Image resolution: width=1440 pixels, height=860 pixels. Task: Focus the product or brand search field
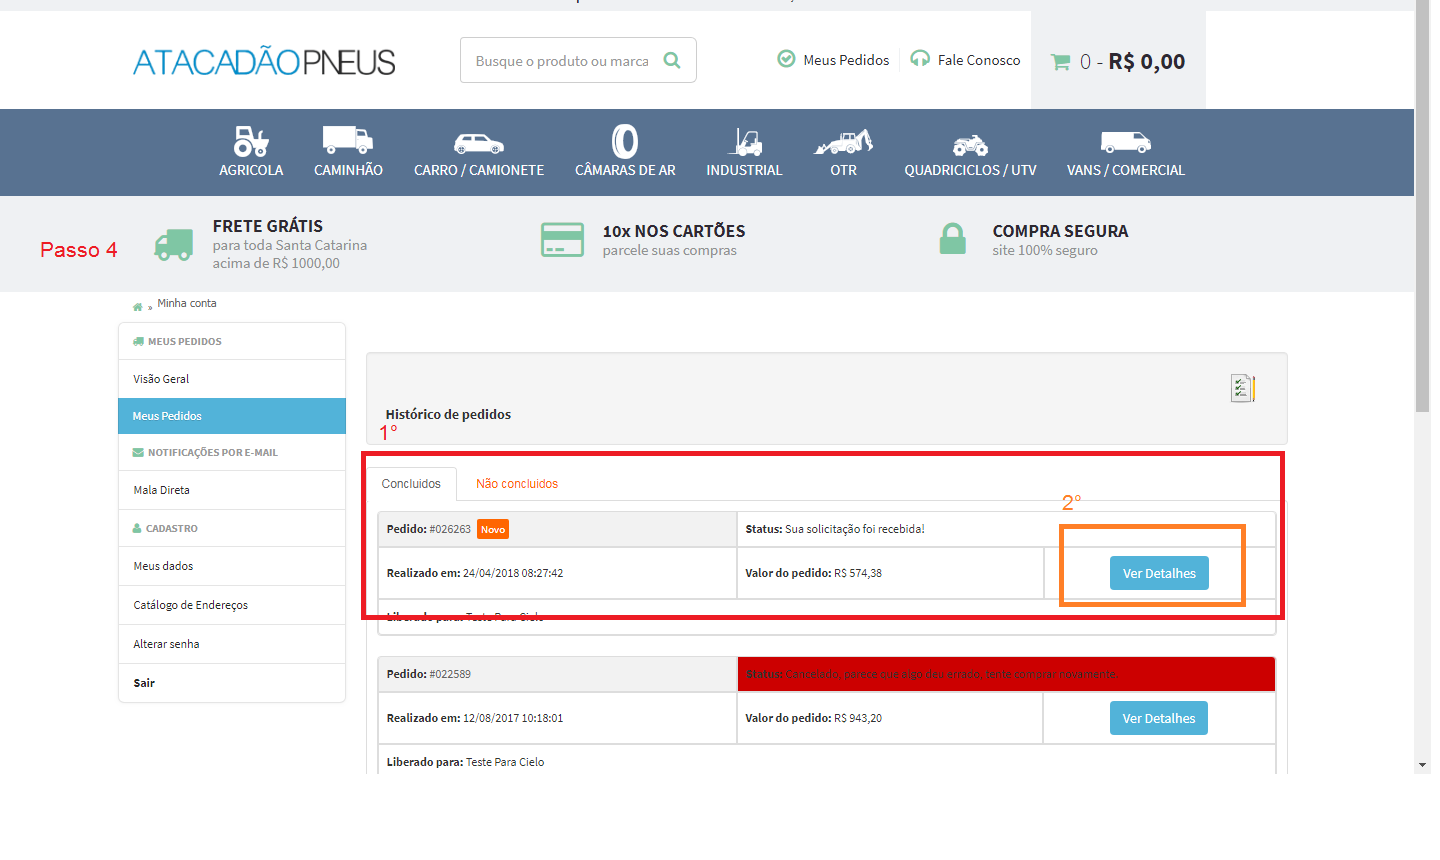tap(578, 60)
